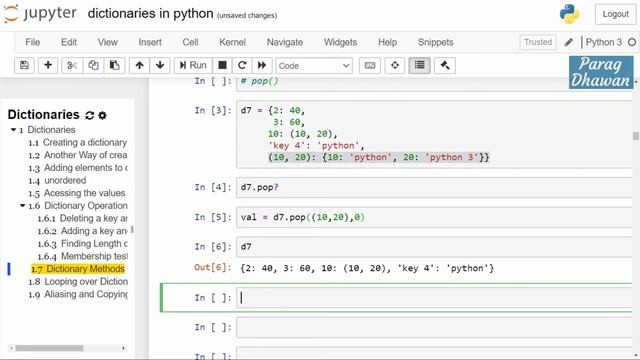Open the Snippets menu
This screenshot has height=360, width=640.
point(436,42)
